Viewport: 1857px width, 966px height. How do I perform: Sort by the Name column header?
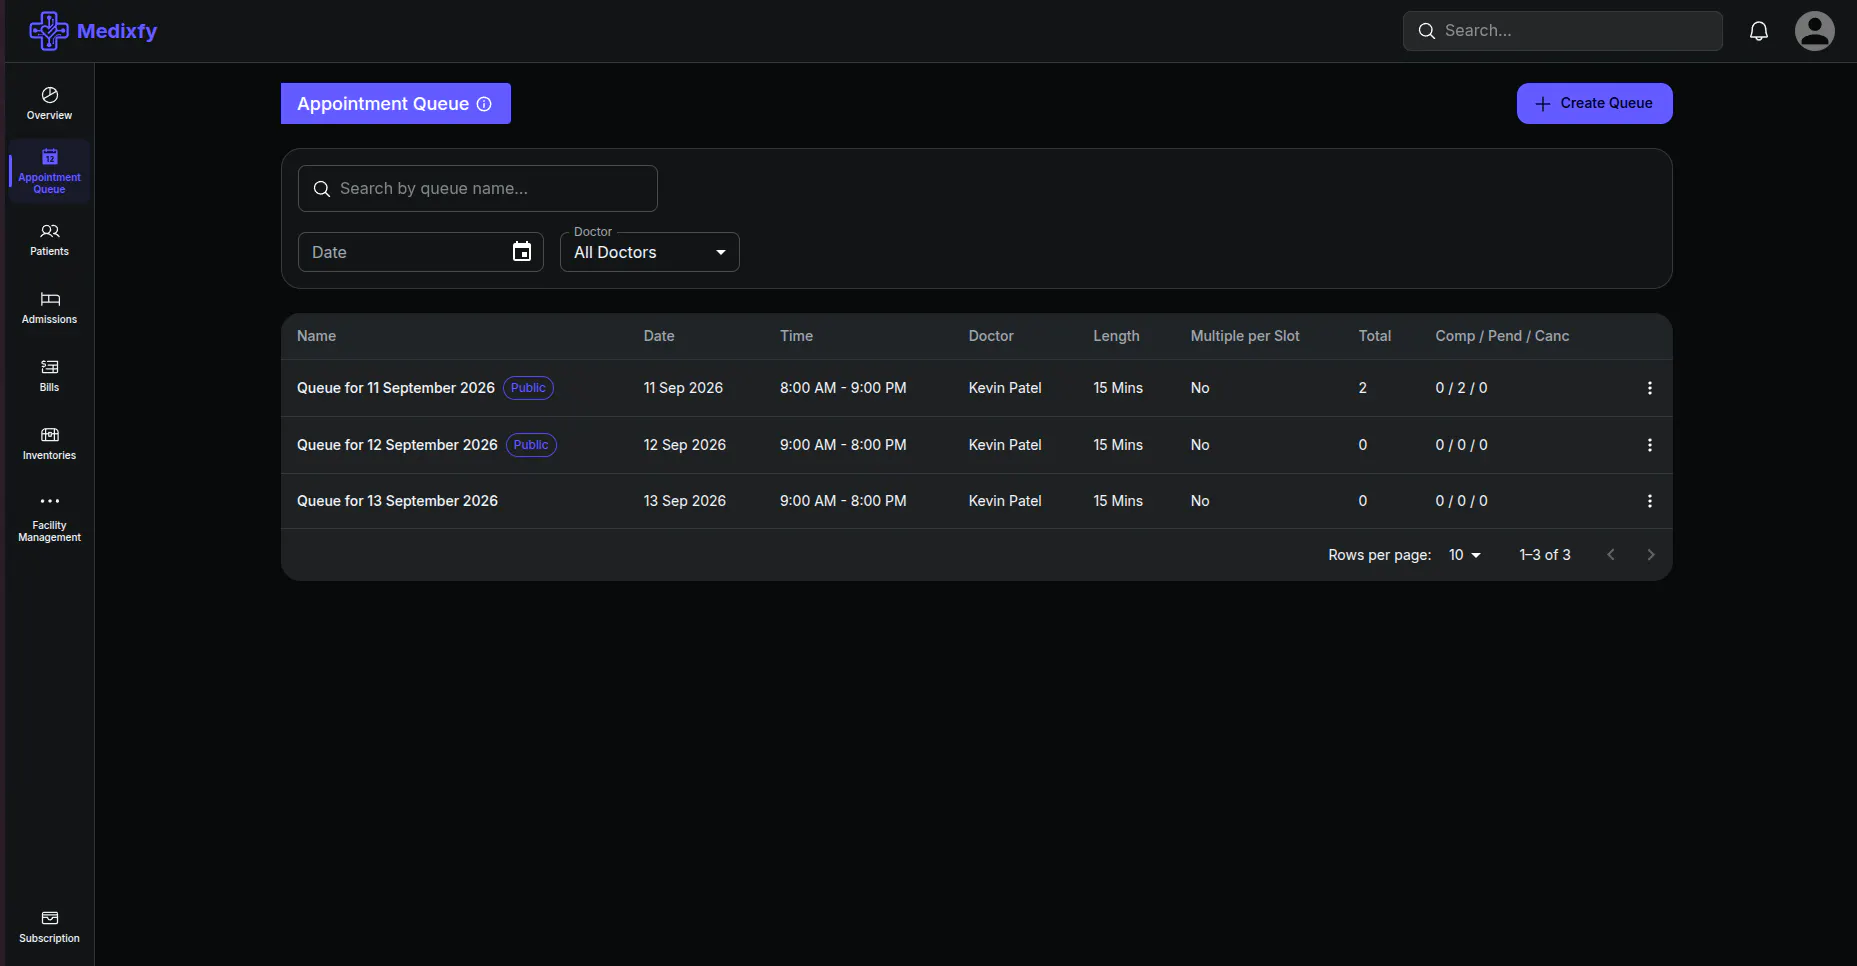(x=316, y=336)
